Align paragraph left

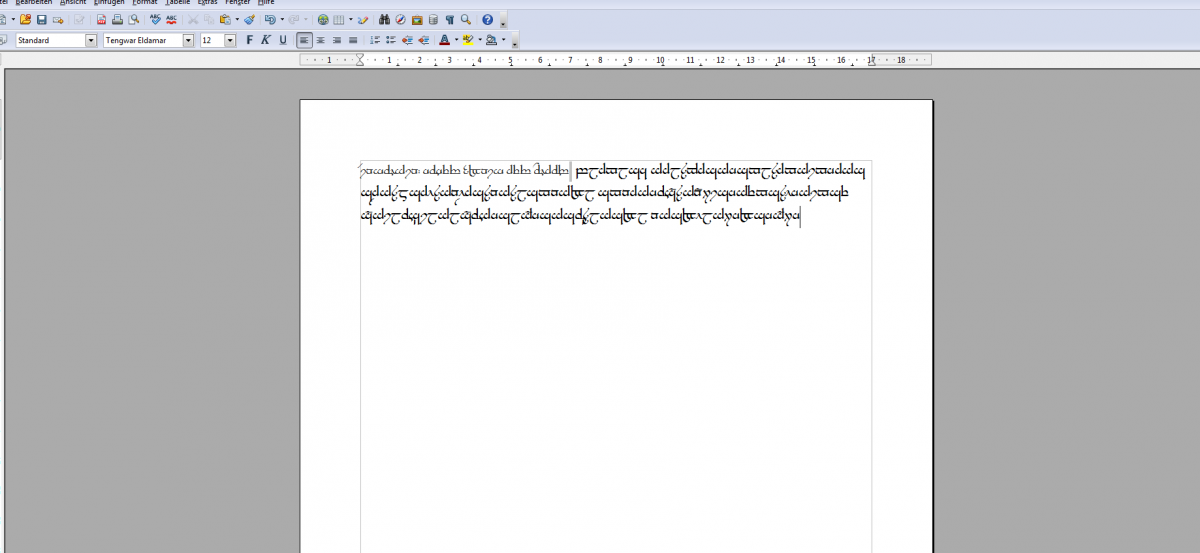tap(304, 40)
